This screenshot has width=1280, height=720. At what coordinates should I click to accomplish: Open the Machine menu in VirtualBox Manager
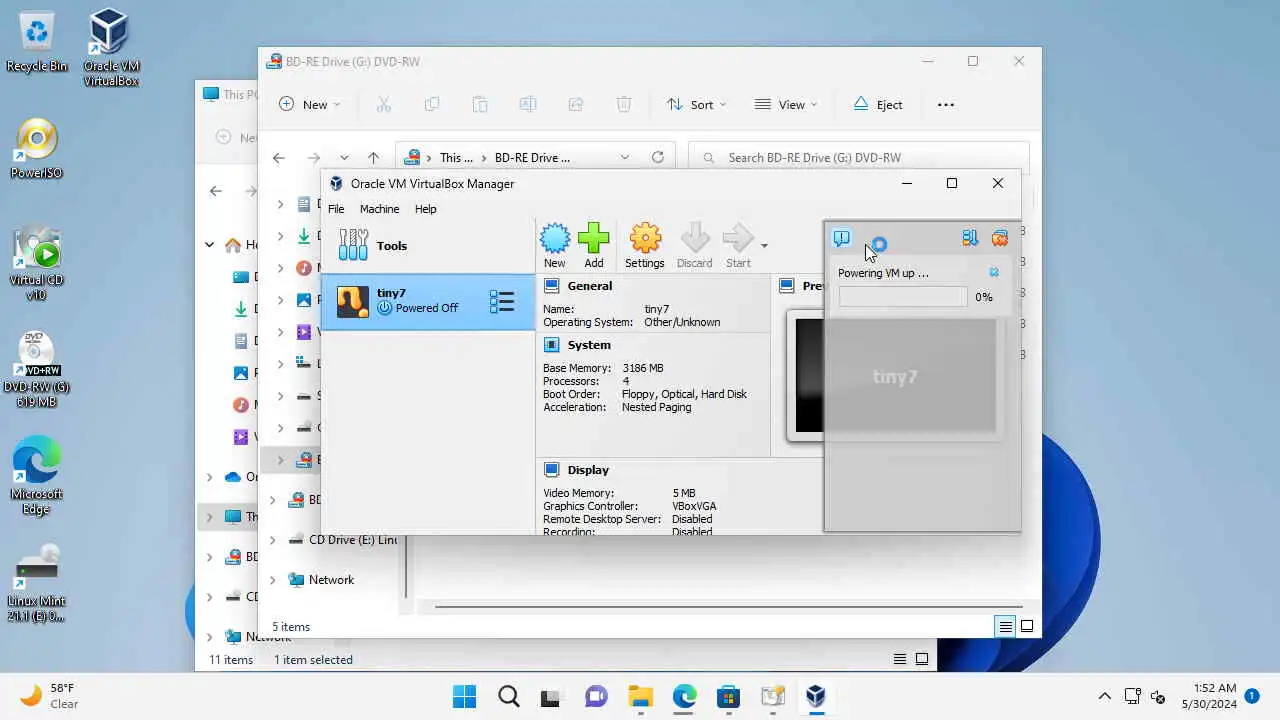pos(379,209)
